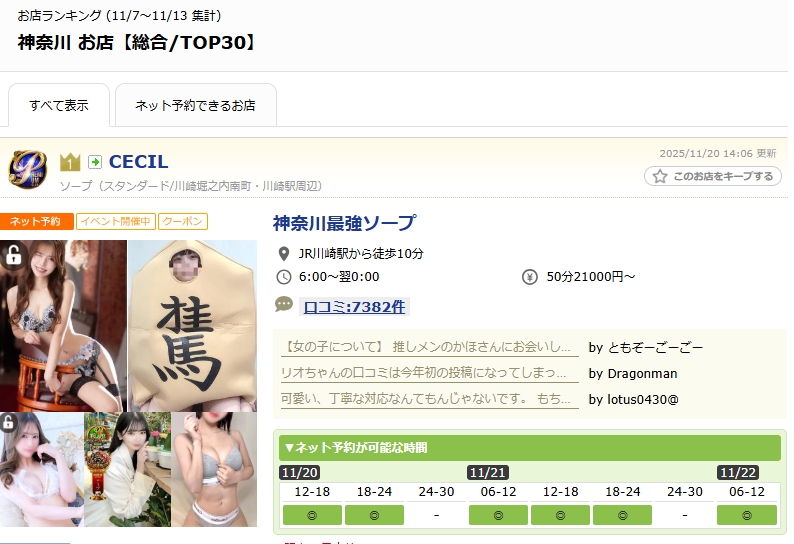Click the クーポン tag

tap(183, 221)
